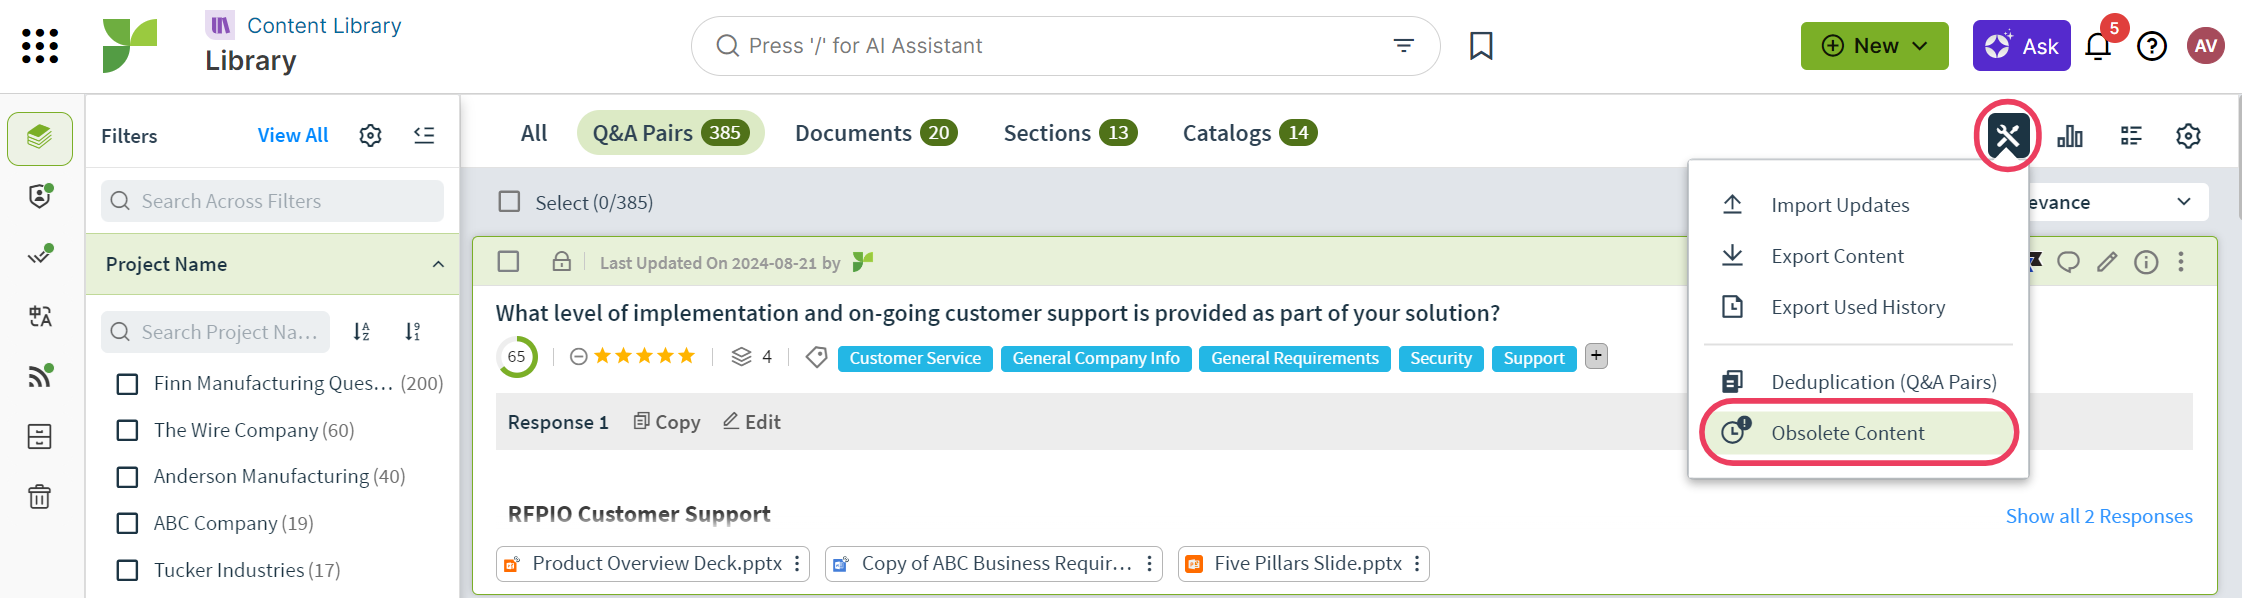Click the bookmark saved searches icon
The image size is (2242, 598).
coord(1480,46)
